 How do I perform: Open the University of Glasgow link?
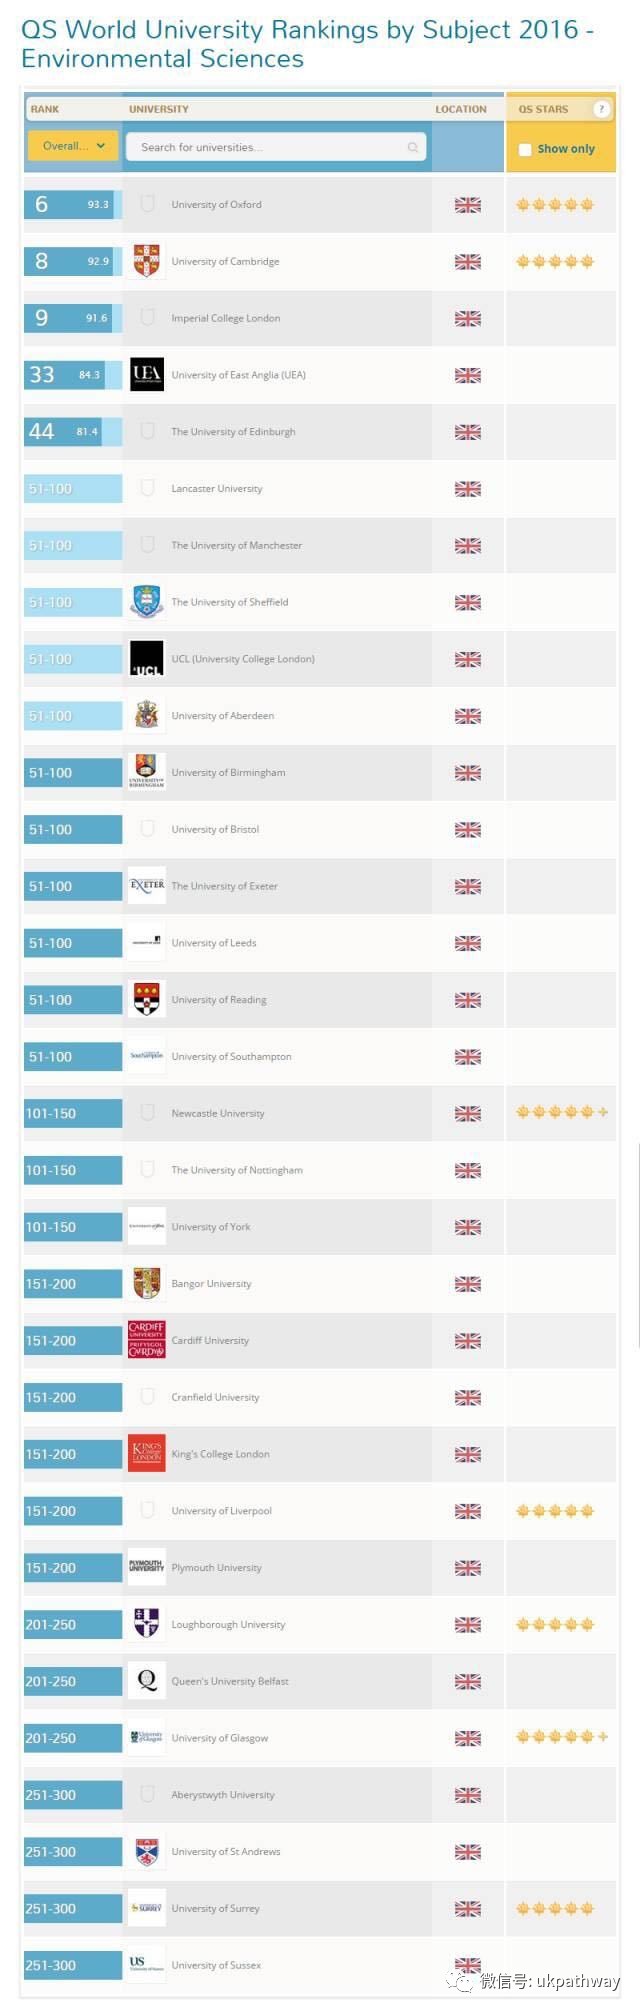[220, 1738]
